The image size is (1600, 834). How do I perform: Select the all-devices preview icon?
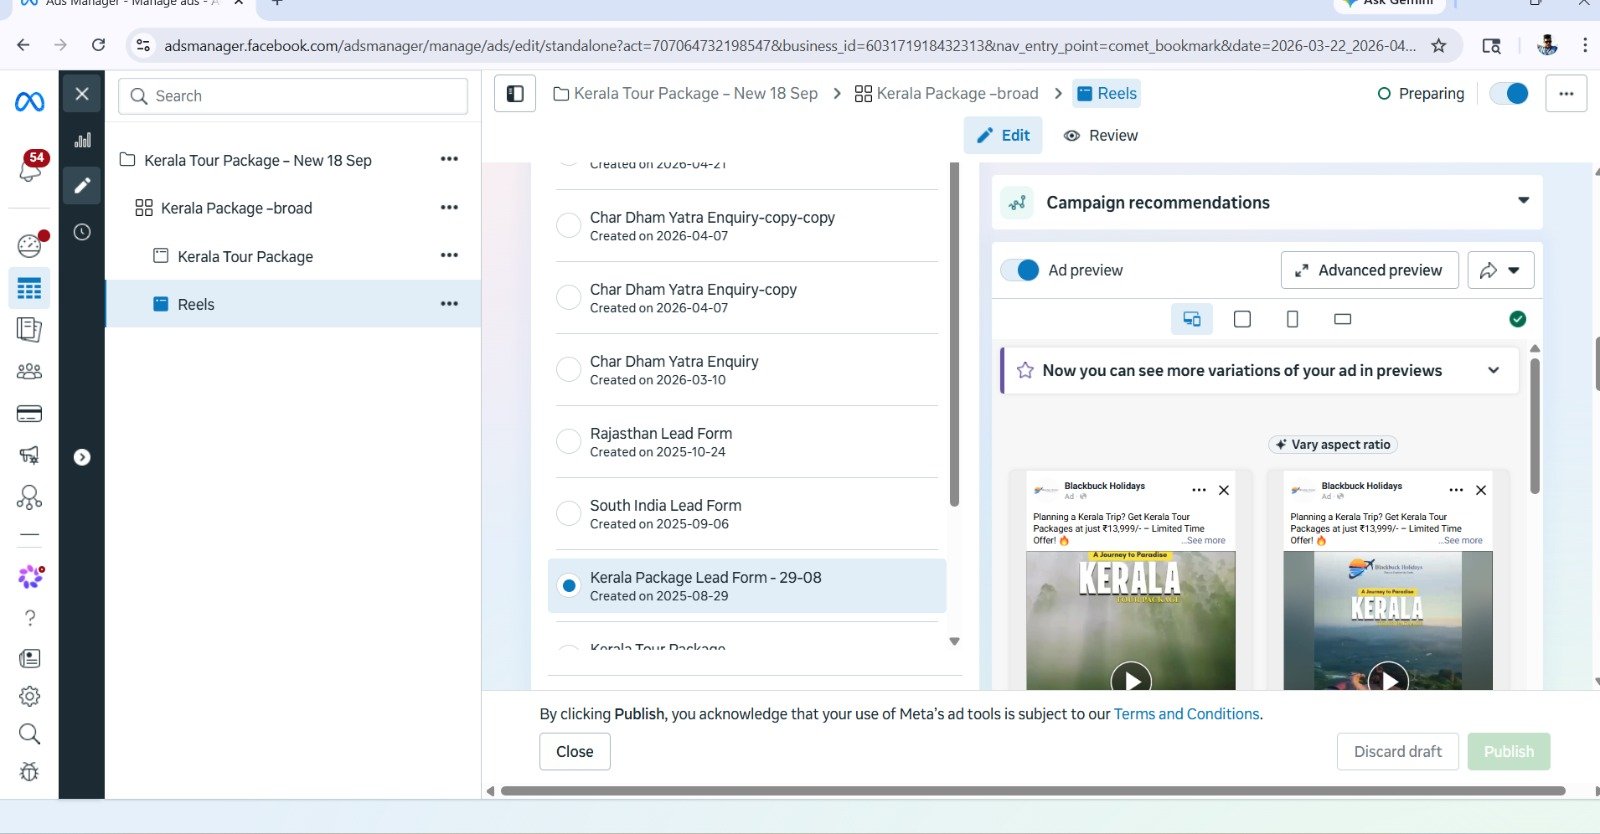coord(1192,319)
